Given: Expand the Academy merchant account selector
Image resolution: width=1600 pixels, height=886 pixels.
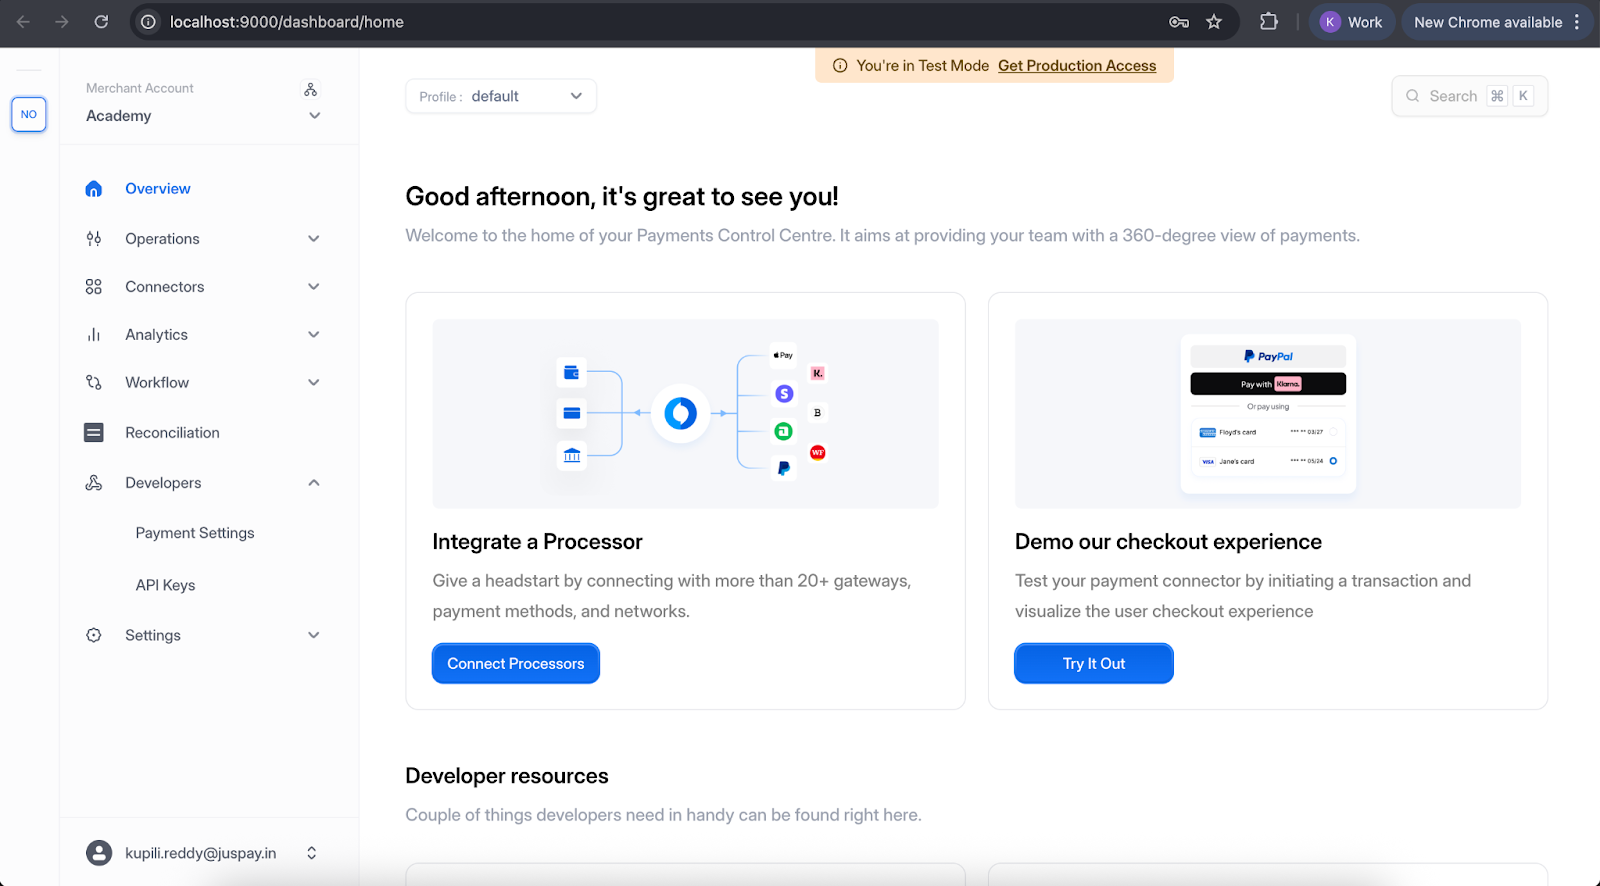Looking at the screenshot, I should click(x=314, y=116).
